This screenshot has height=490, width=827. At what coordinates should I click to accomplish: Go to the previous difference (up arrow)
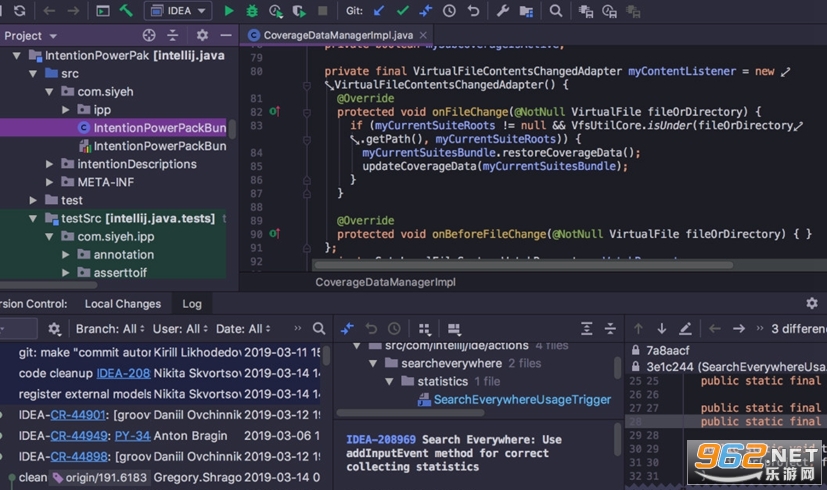[x=638, y=329]
